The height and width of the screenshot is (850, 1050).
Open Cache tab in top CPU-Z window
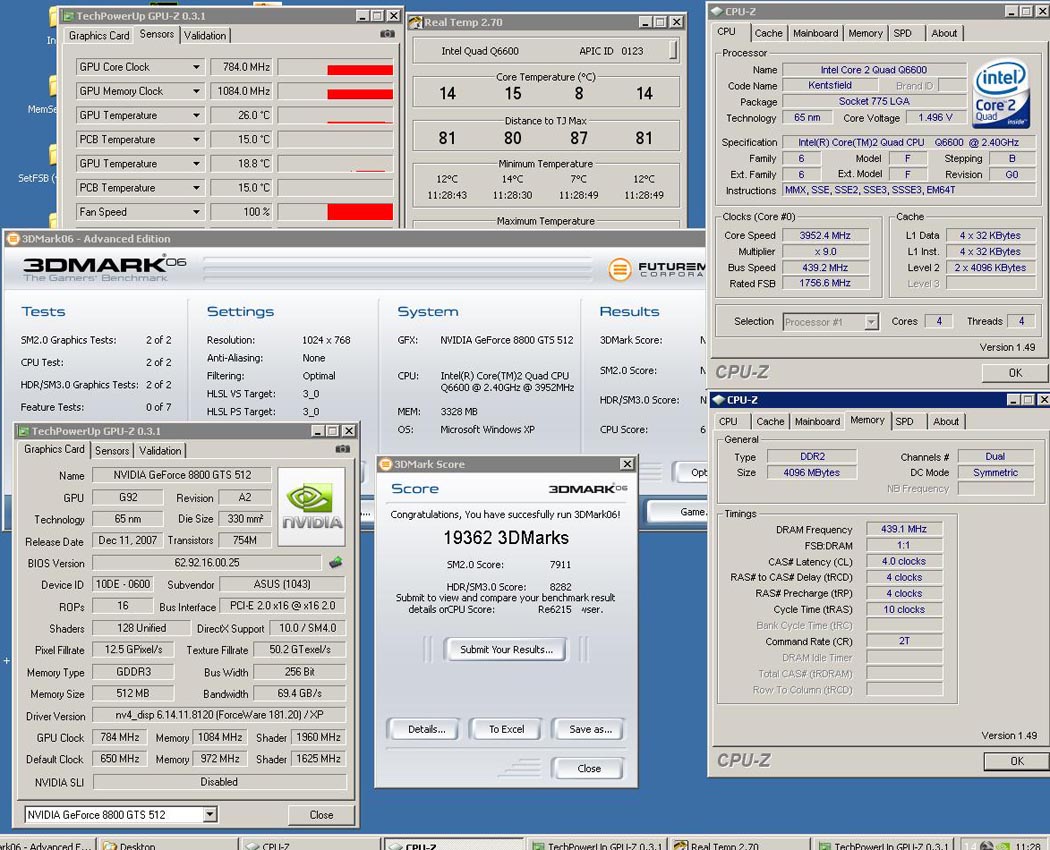pyautogui.click(x=768, y=33)
